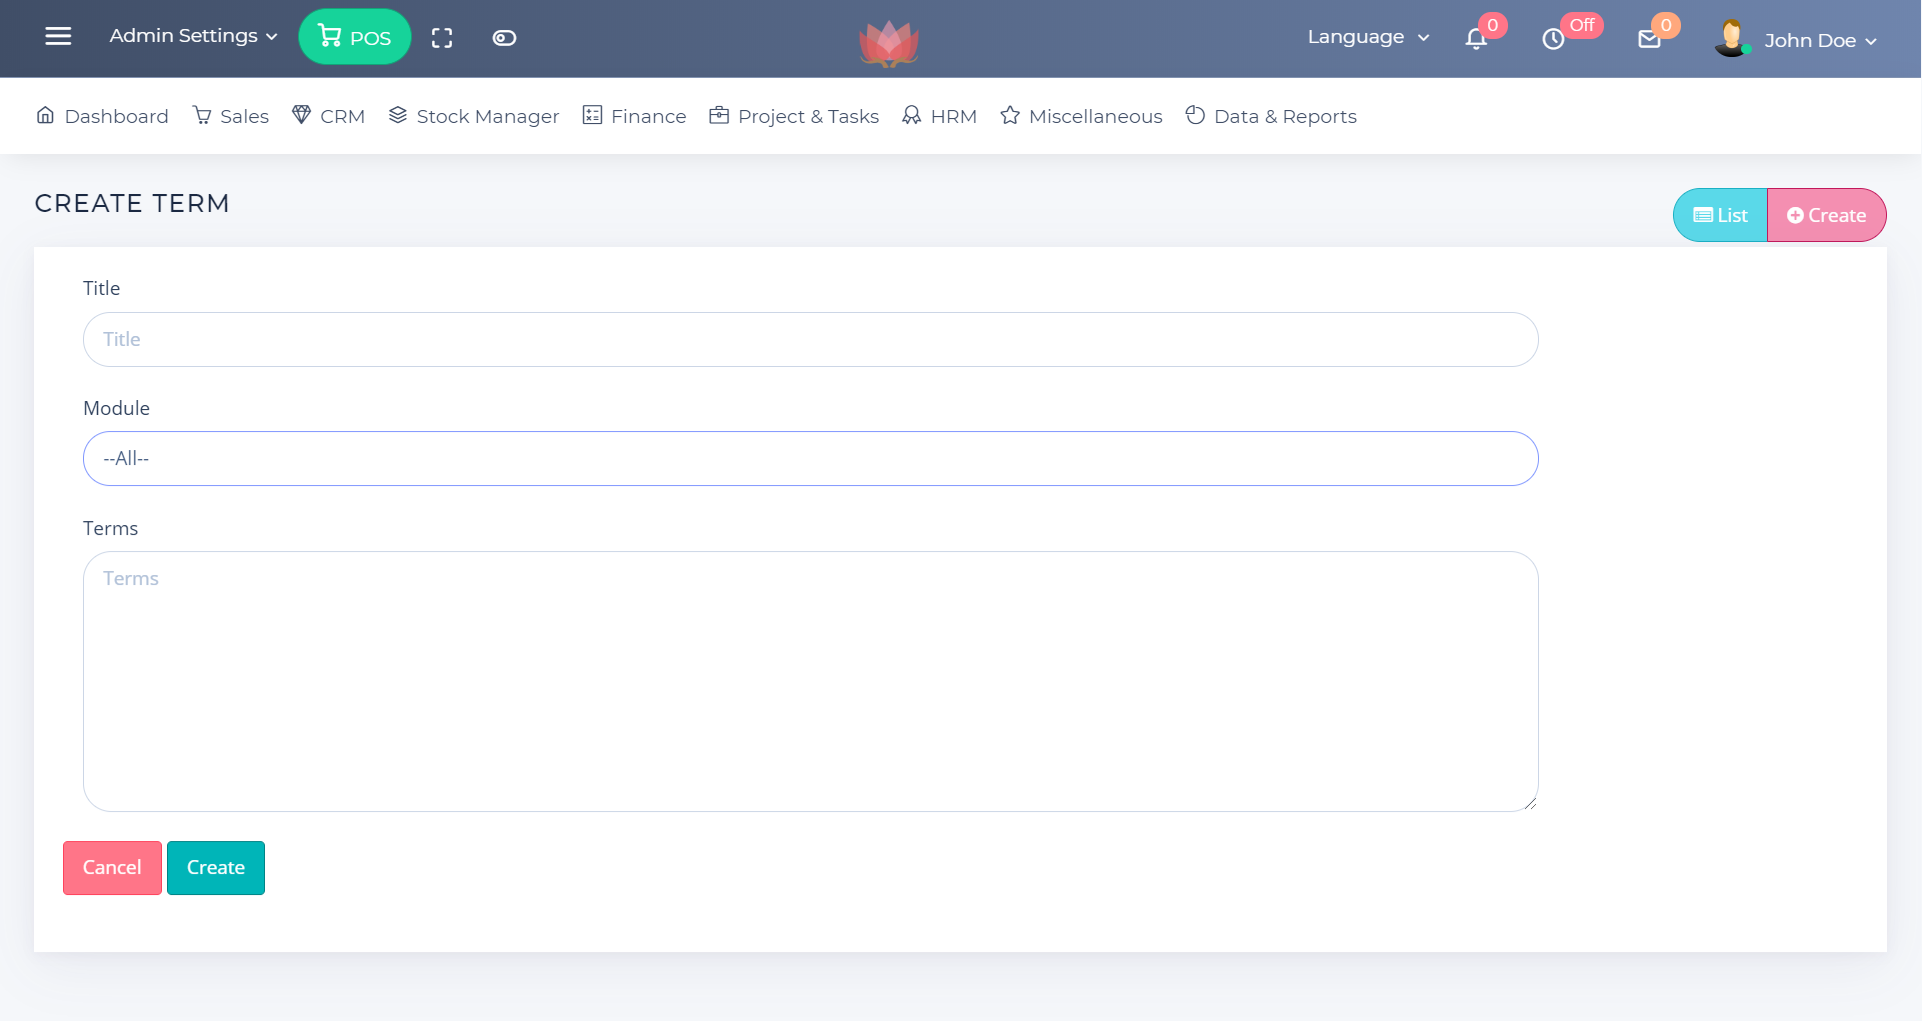Open the Module select showing --All--
Screen dimensions: 1922x1021
click(x=810, y=459)
